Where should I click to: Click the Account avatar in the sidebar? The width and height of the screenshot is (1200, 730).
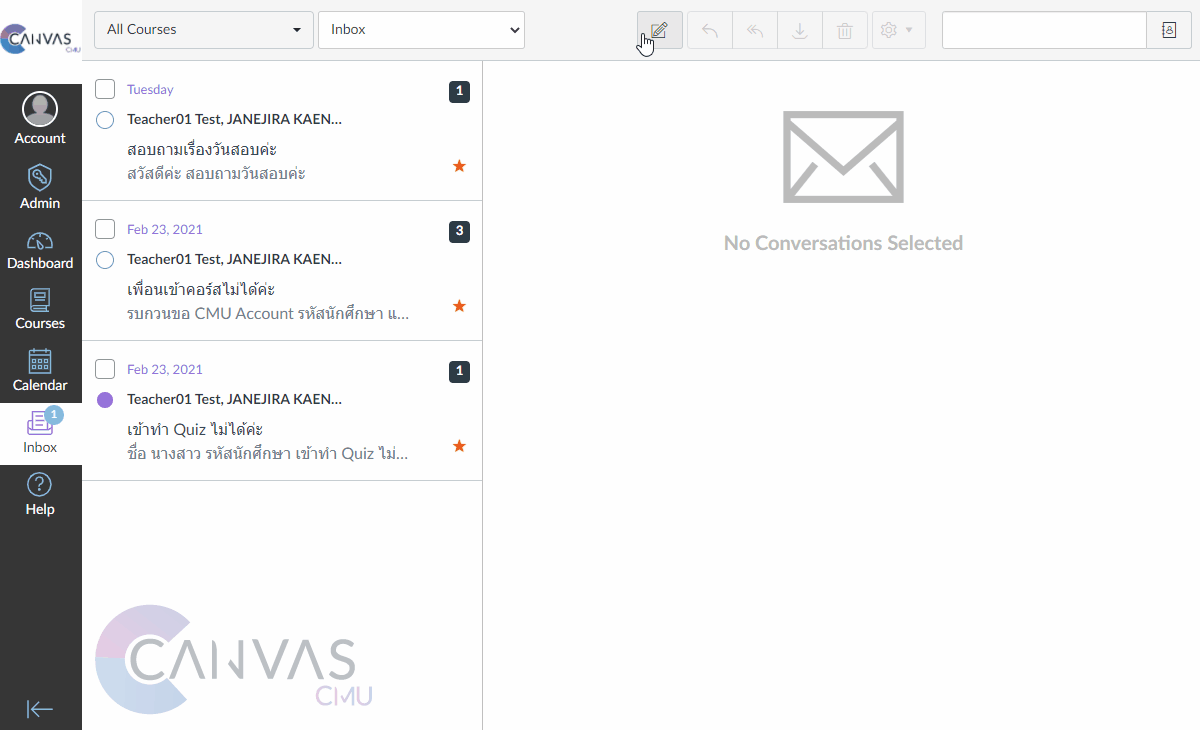coord(40,110)
